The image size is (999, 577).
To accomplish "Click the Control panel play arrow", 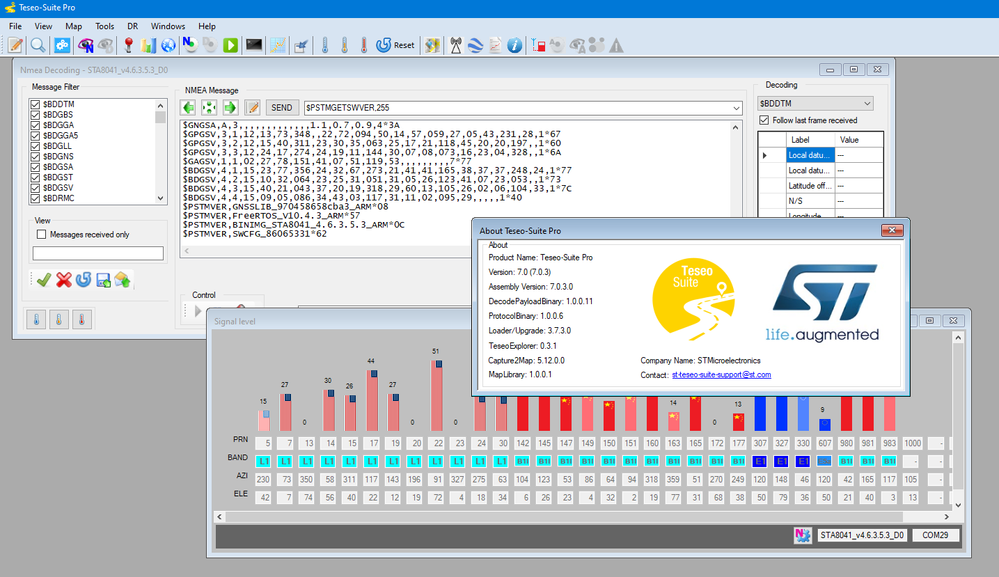I will [x=198, y=311].
